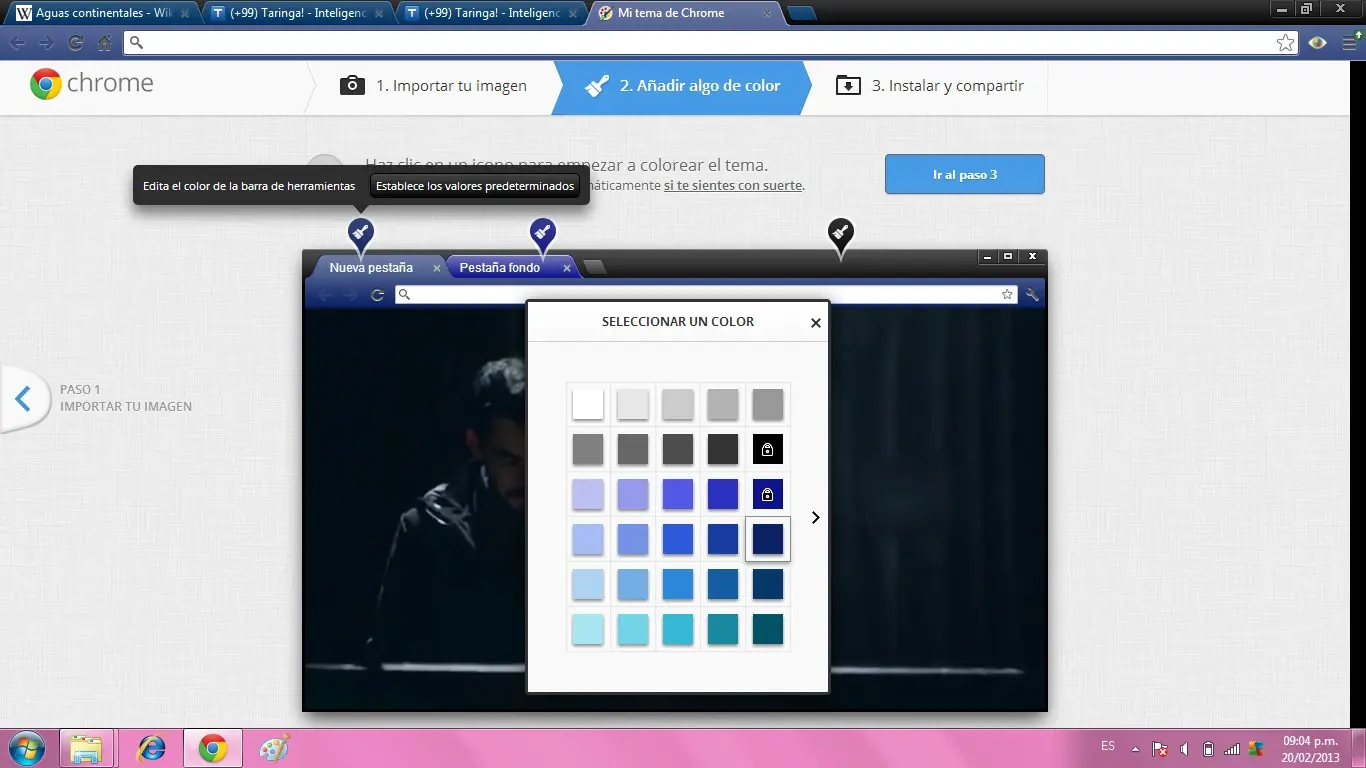Click the browser Forward arrow
The height and width of the screenshot is (768, 1366).
pos(47,43)
